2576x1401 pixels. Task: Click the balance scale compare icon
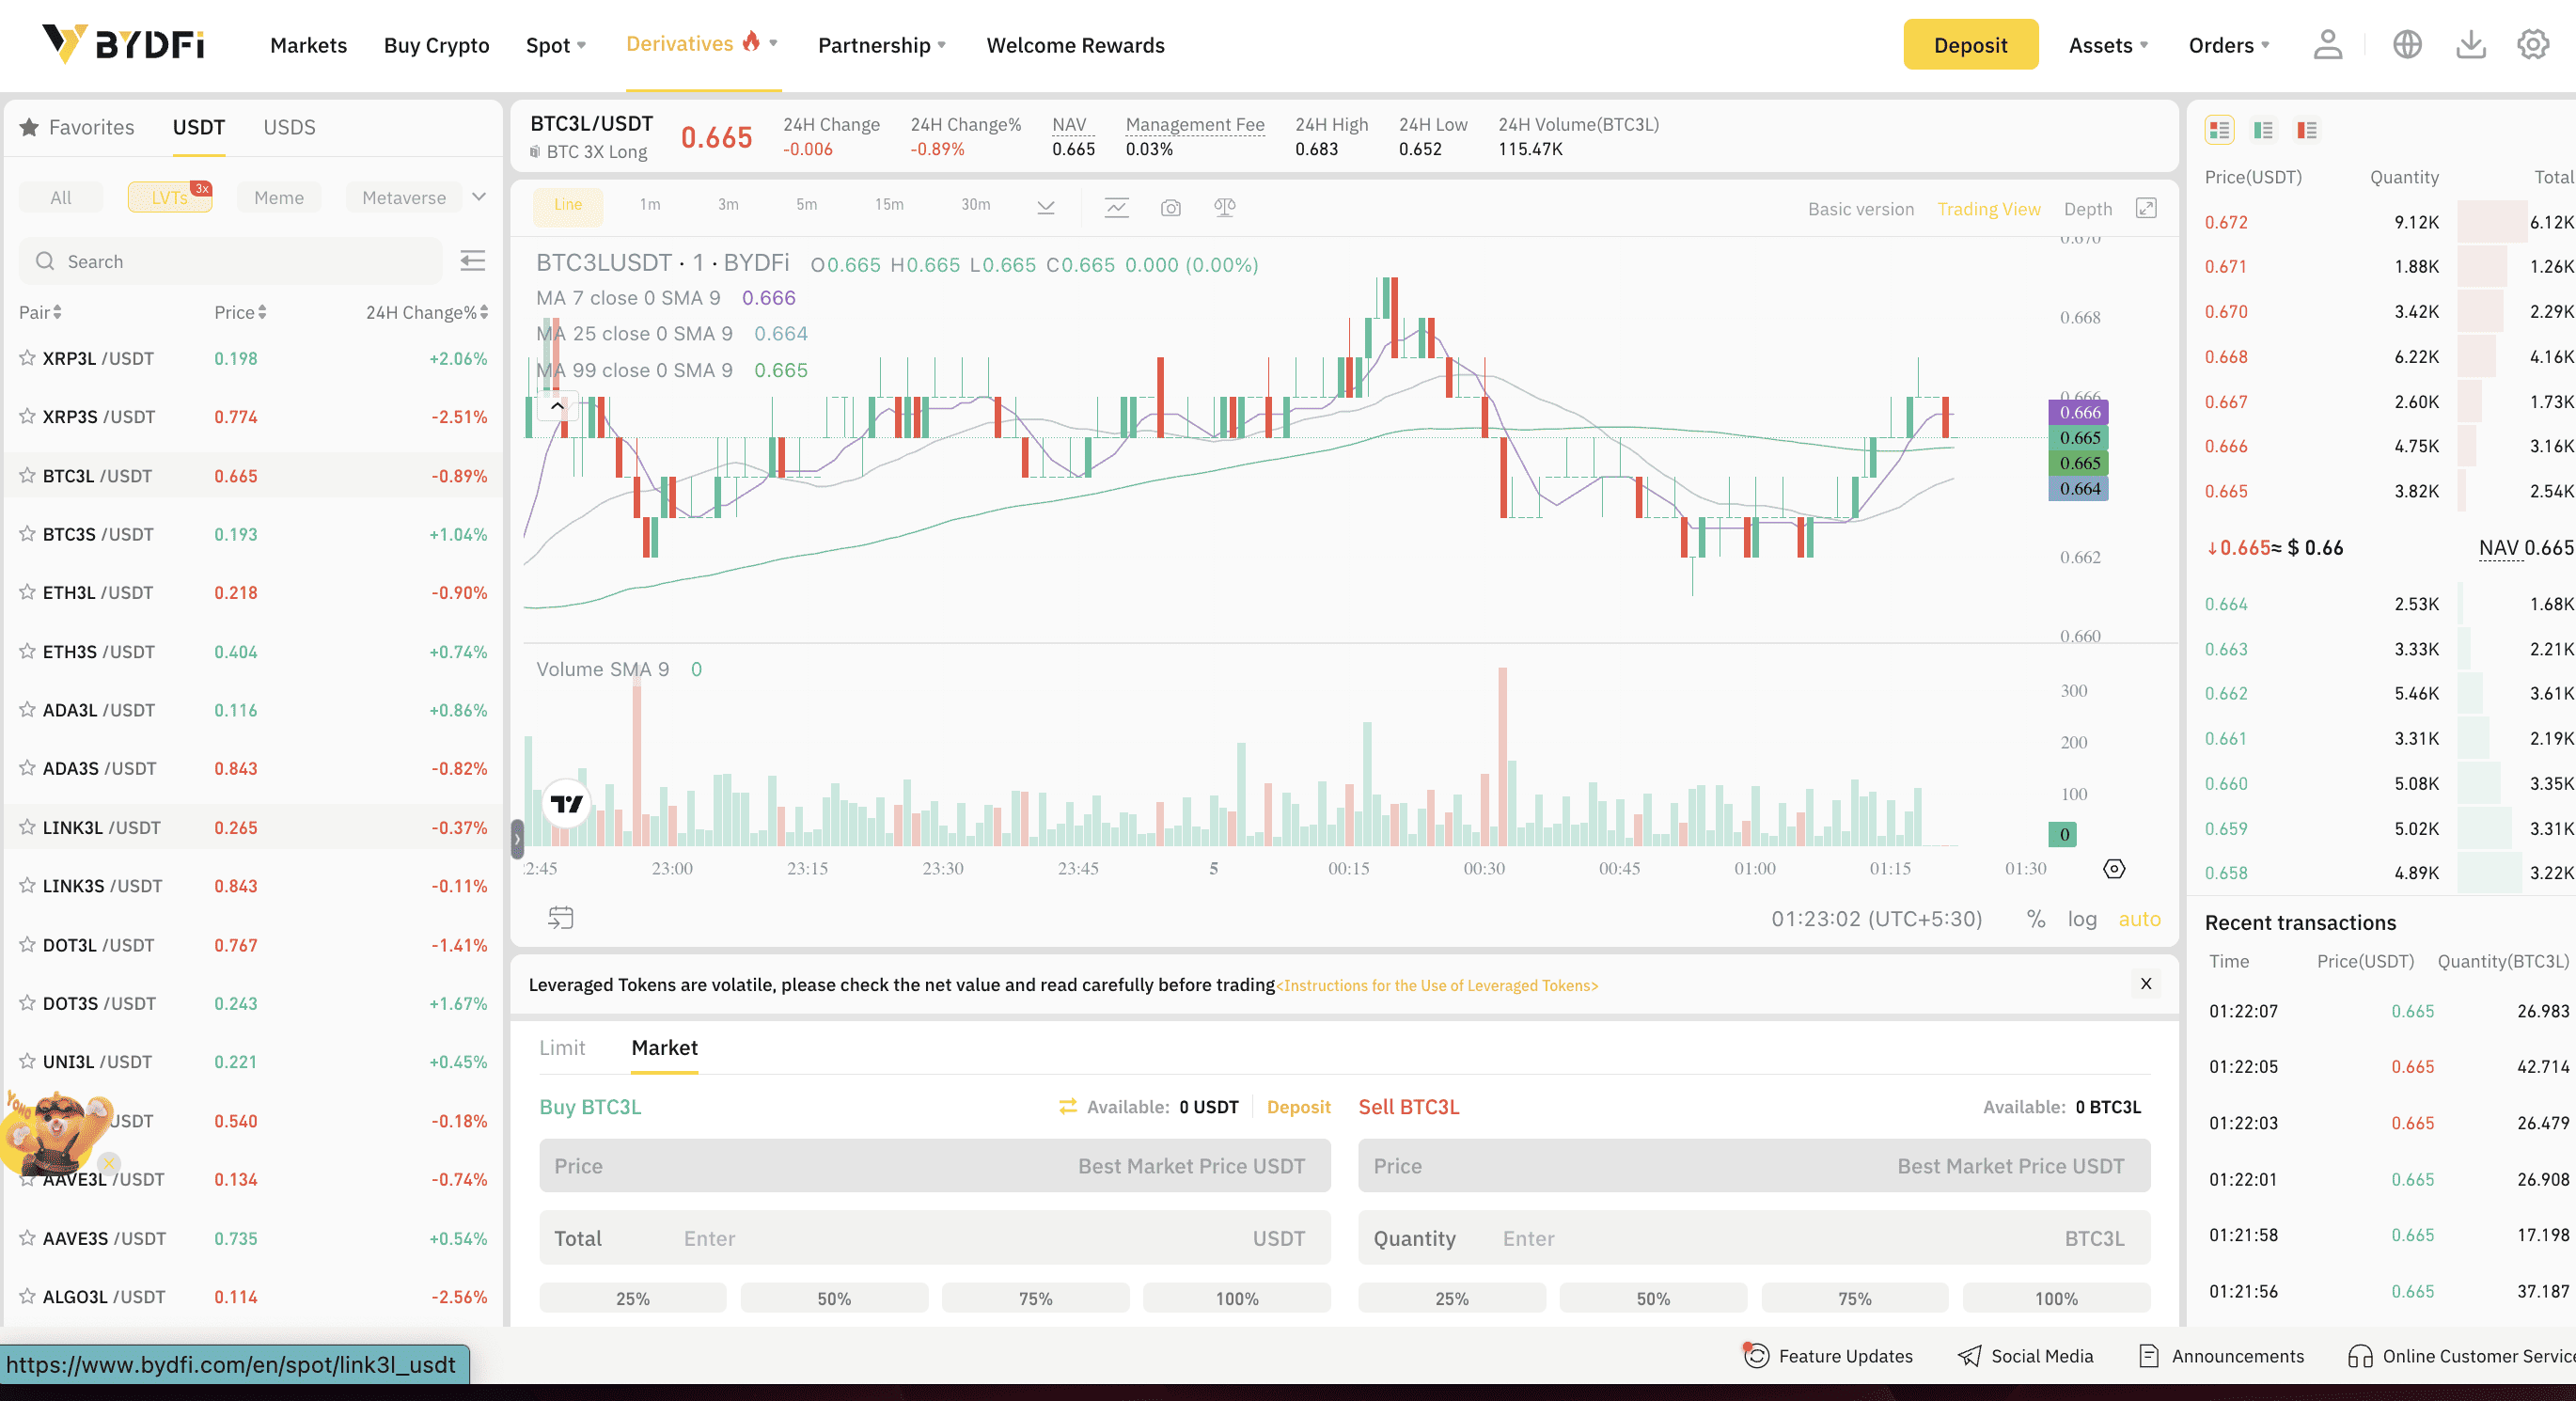pos(1224,208)
